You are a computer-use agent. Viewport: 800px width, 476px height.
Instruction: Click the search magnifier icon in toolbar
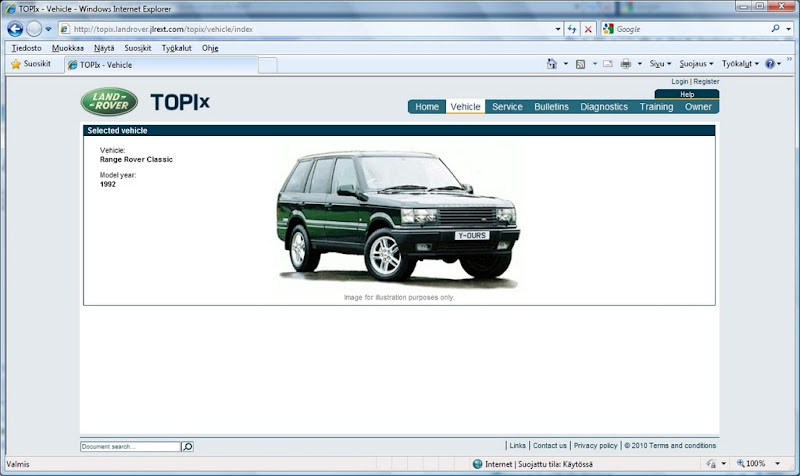click(x=776, y=29)
